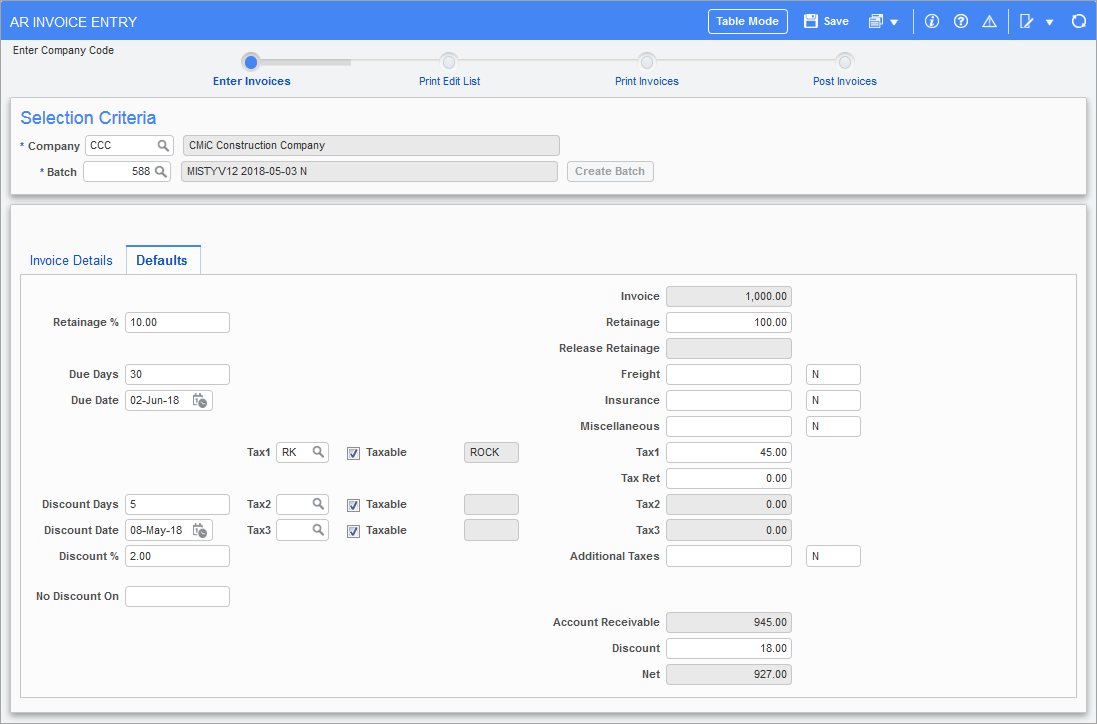This screenshot has width=1097, height=724.
Task: Open the Tax1 code lookup magnifier
Action: click(318, 453)
